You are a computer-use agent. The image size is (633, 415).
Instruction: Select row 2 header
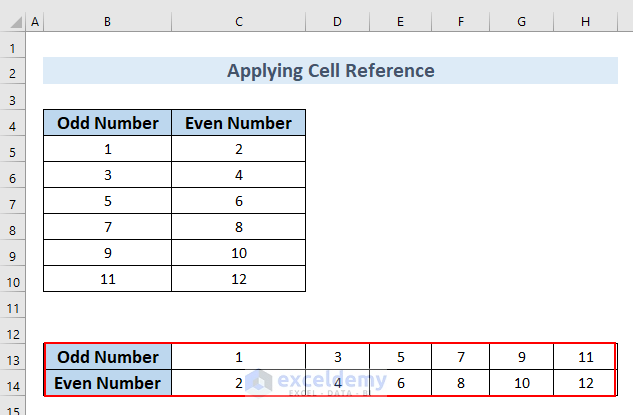(x=14, y=72)
